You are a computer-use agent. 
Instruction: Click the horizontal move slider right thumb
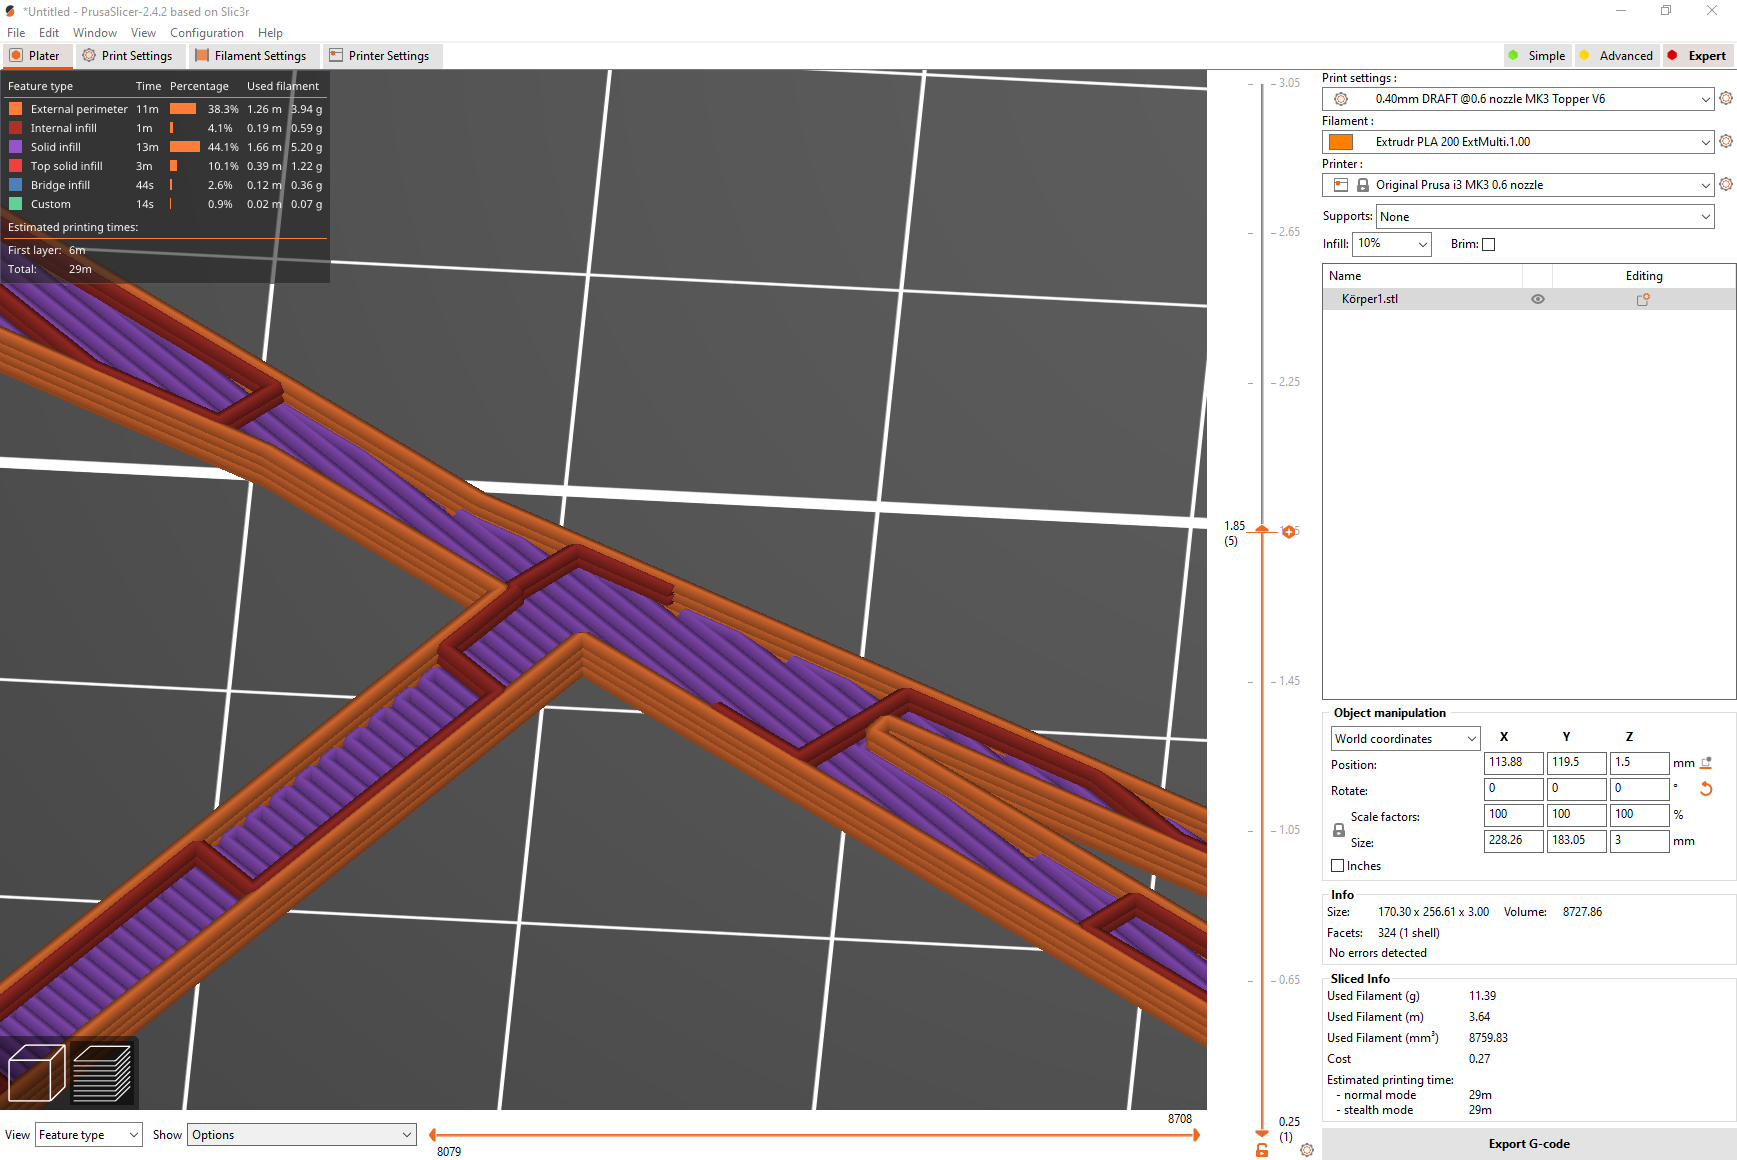click(x=1196, y=1135)
